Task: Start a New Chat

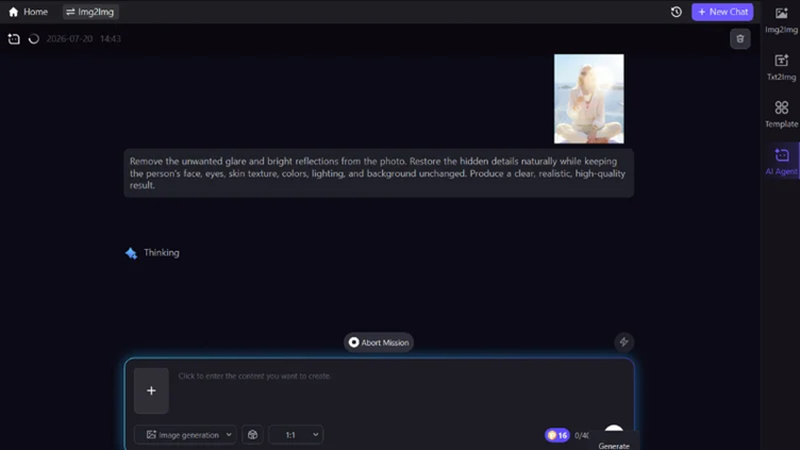Action: (x=722, y=12)
